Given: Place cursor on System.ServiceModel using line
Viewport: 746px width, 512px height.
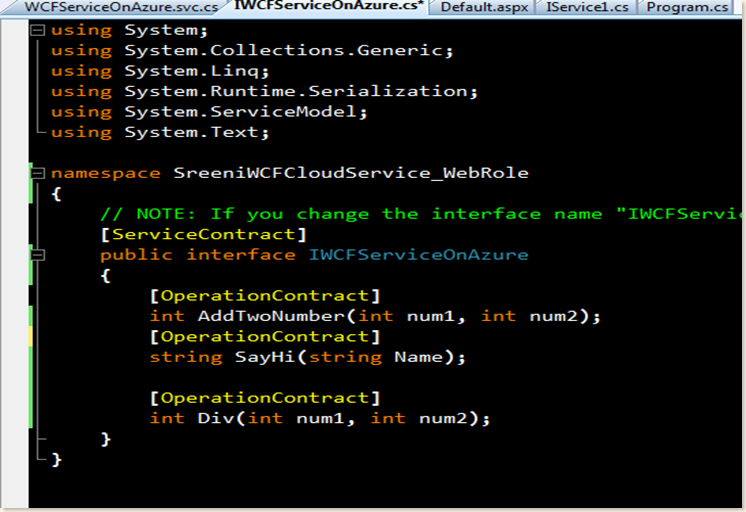Looking at the screenshot, I should click(x=246, y=112).
